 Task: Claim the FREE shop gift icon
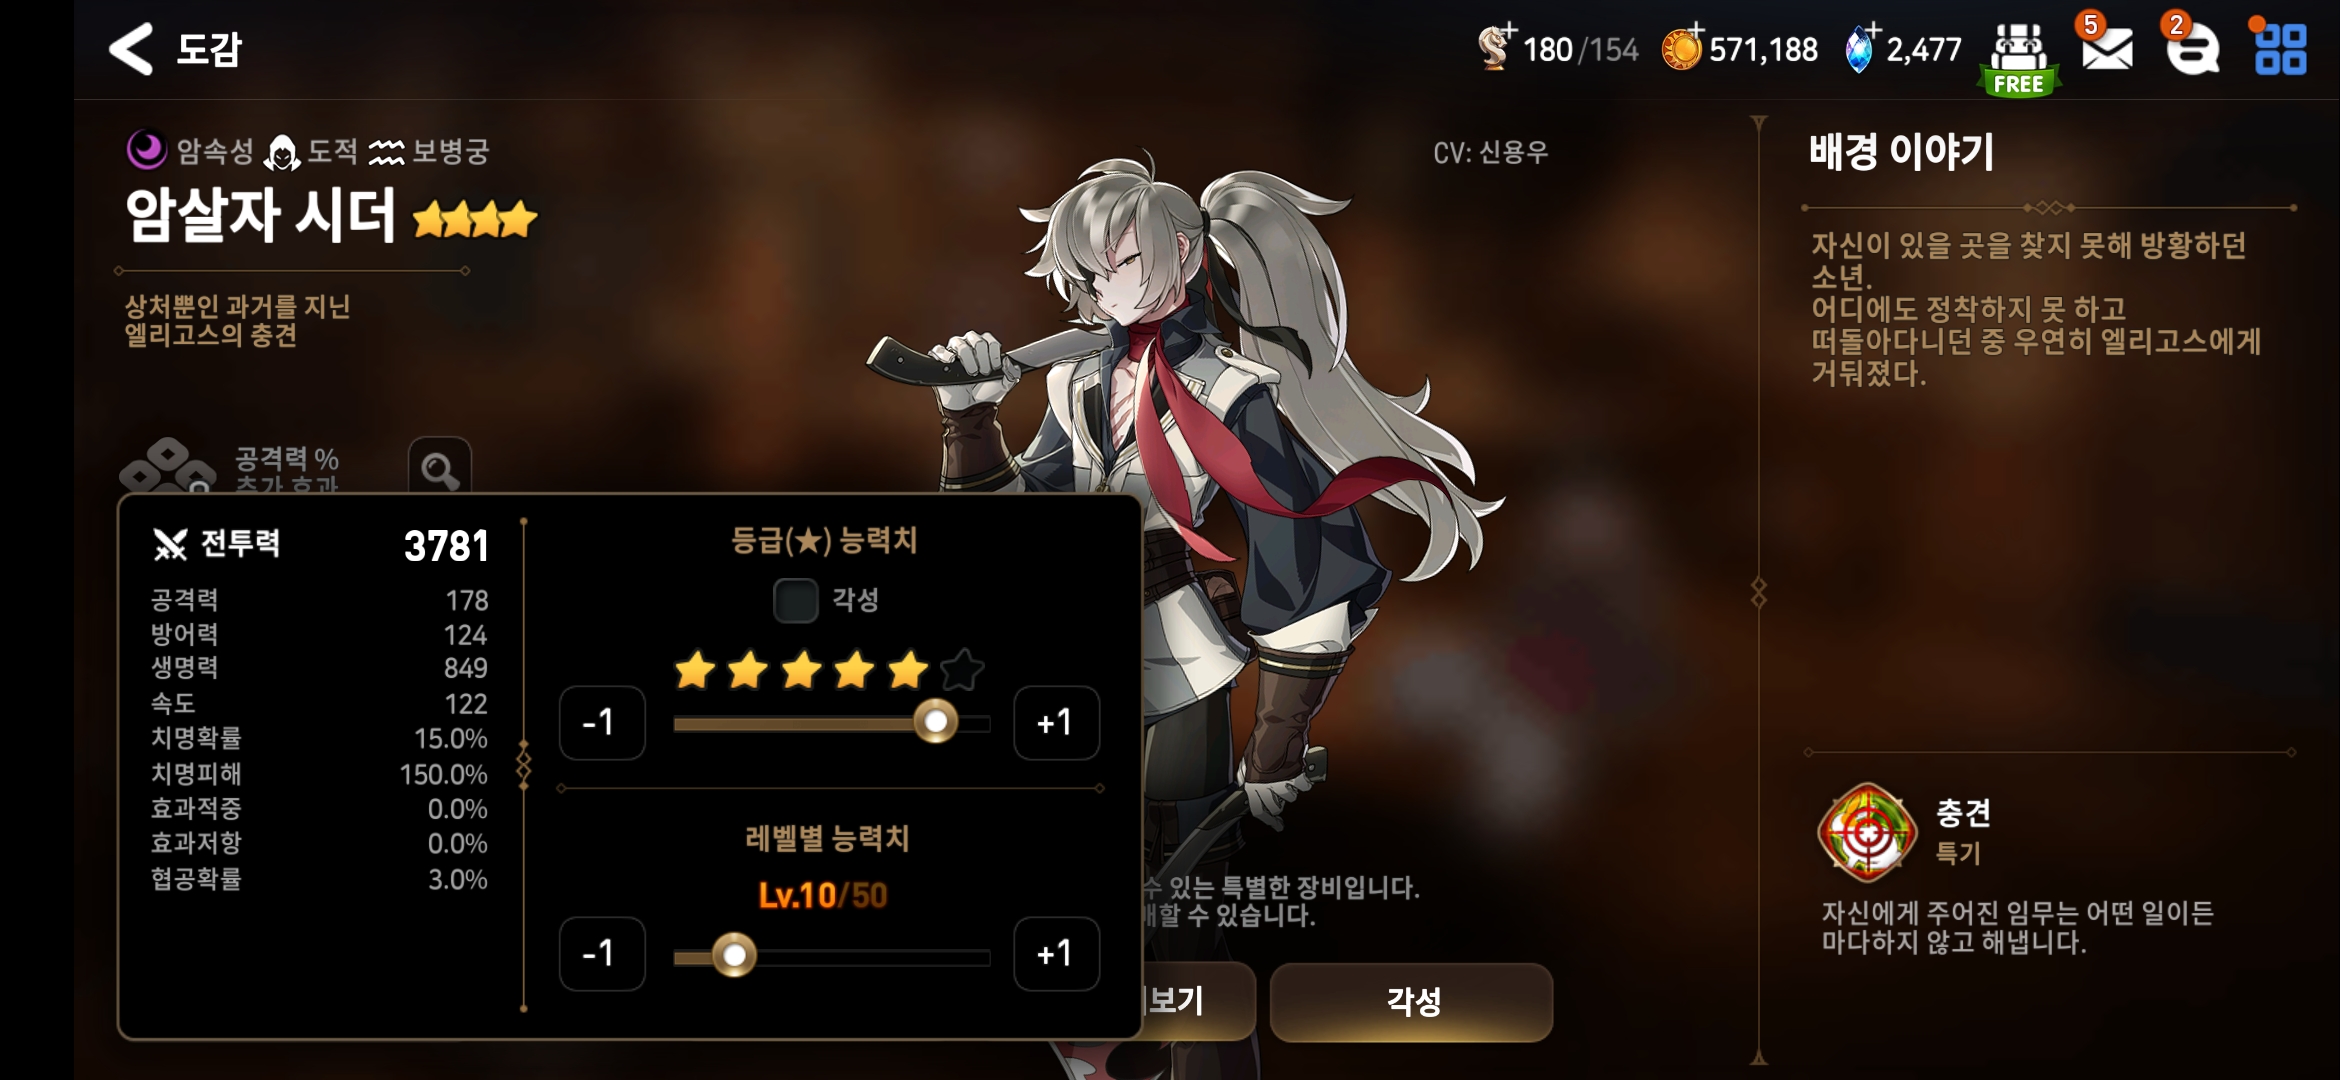(x=2019, y=59)
